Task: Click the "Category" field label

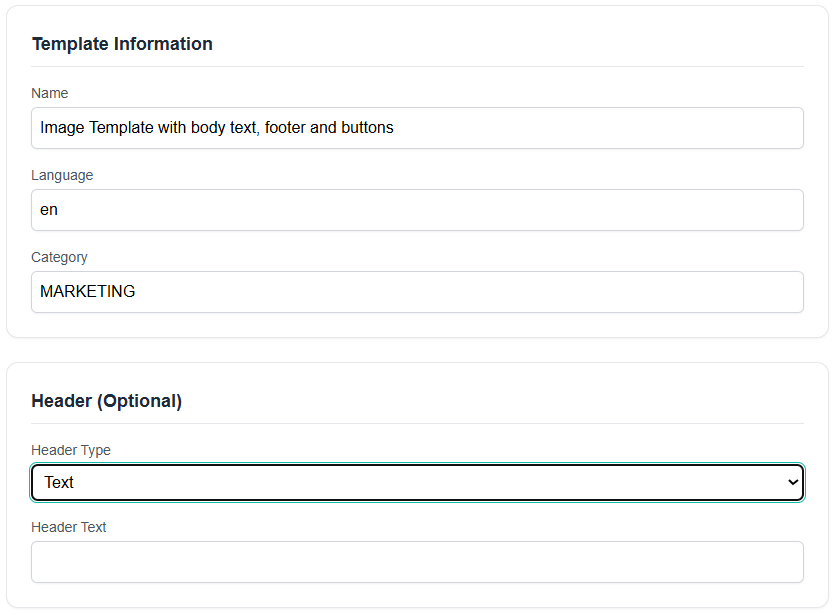Action: click(x=59, y=257)
